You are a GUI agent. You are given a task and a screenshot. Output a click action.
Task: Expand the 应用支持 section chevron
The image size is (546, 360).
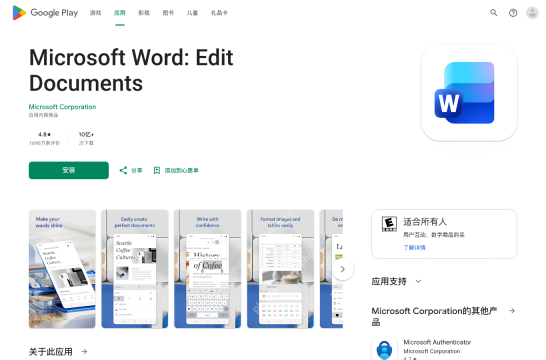tap(418, 281)
